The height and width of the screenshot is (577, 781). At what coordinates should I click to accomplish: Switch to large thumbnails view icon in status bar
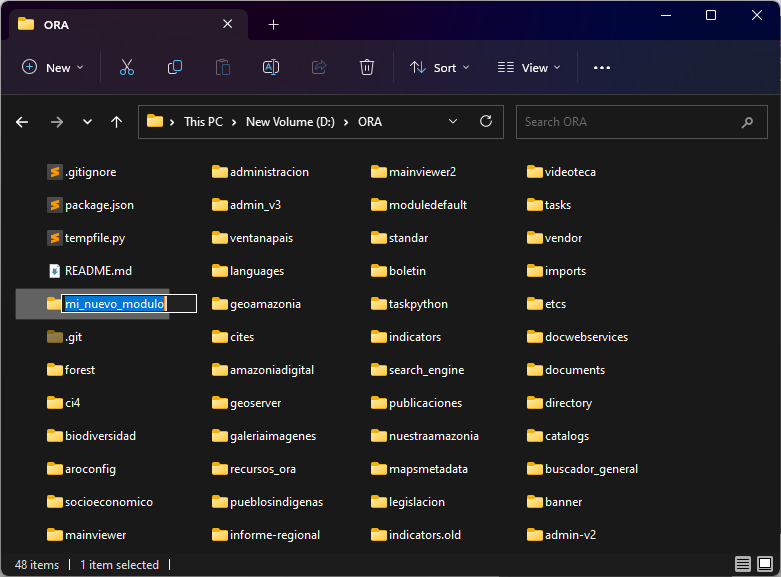coord(765,564)
